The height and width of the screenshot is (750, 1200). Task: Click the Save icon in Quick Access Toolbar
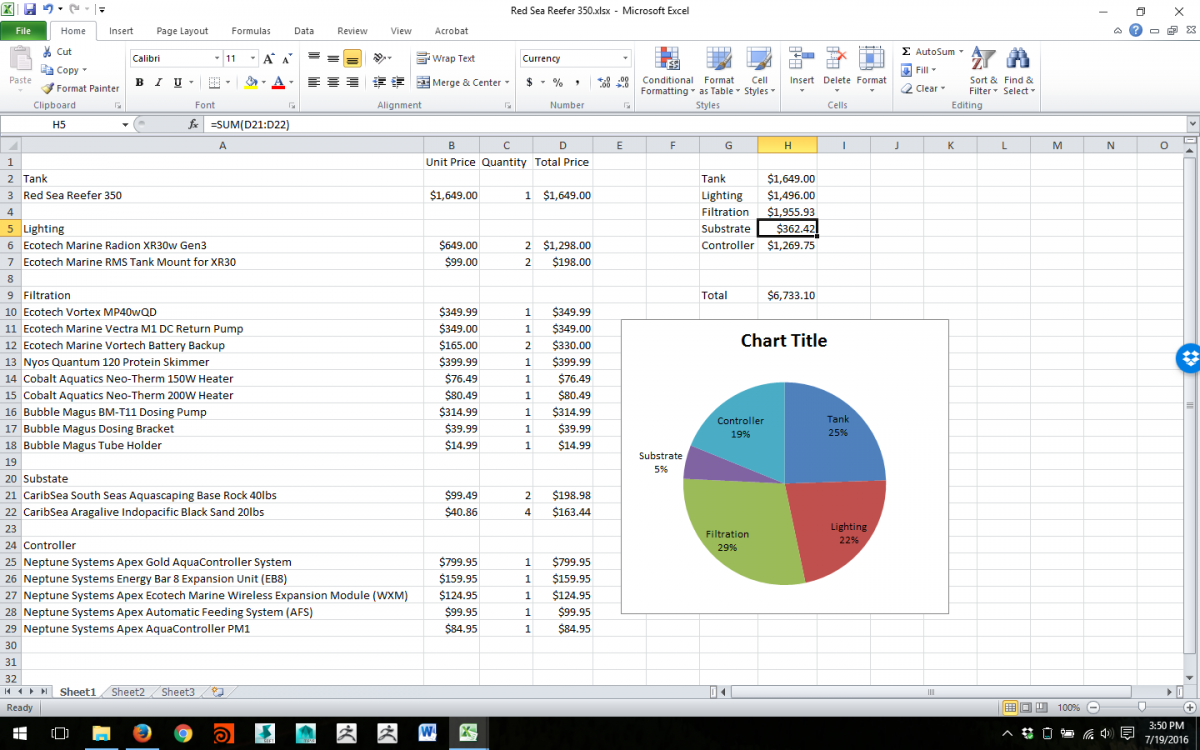click(x=30, y=9)
